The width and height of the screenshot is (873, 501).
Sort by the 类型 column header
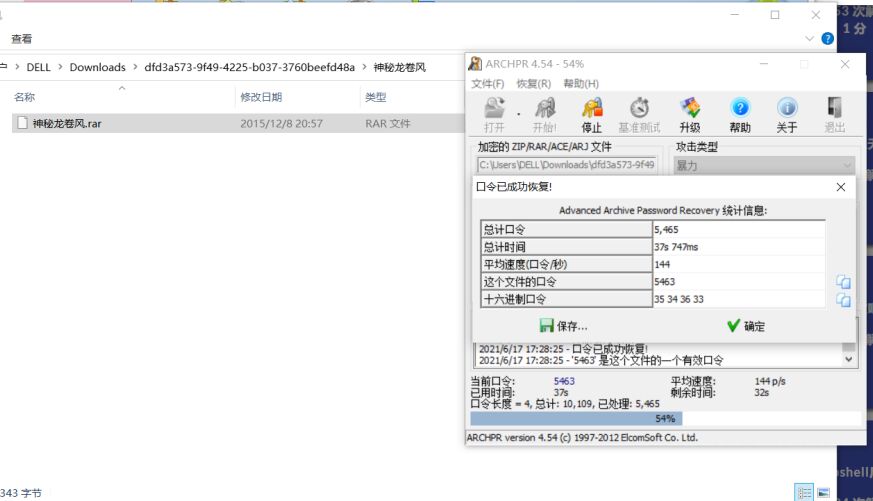(376, 97)
